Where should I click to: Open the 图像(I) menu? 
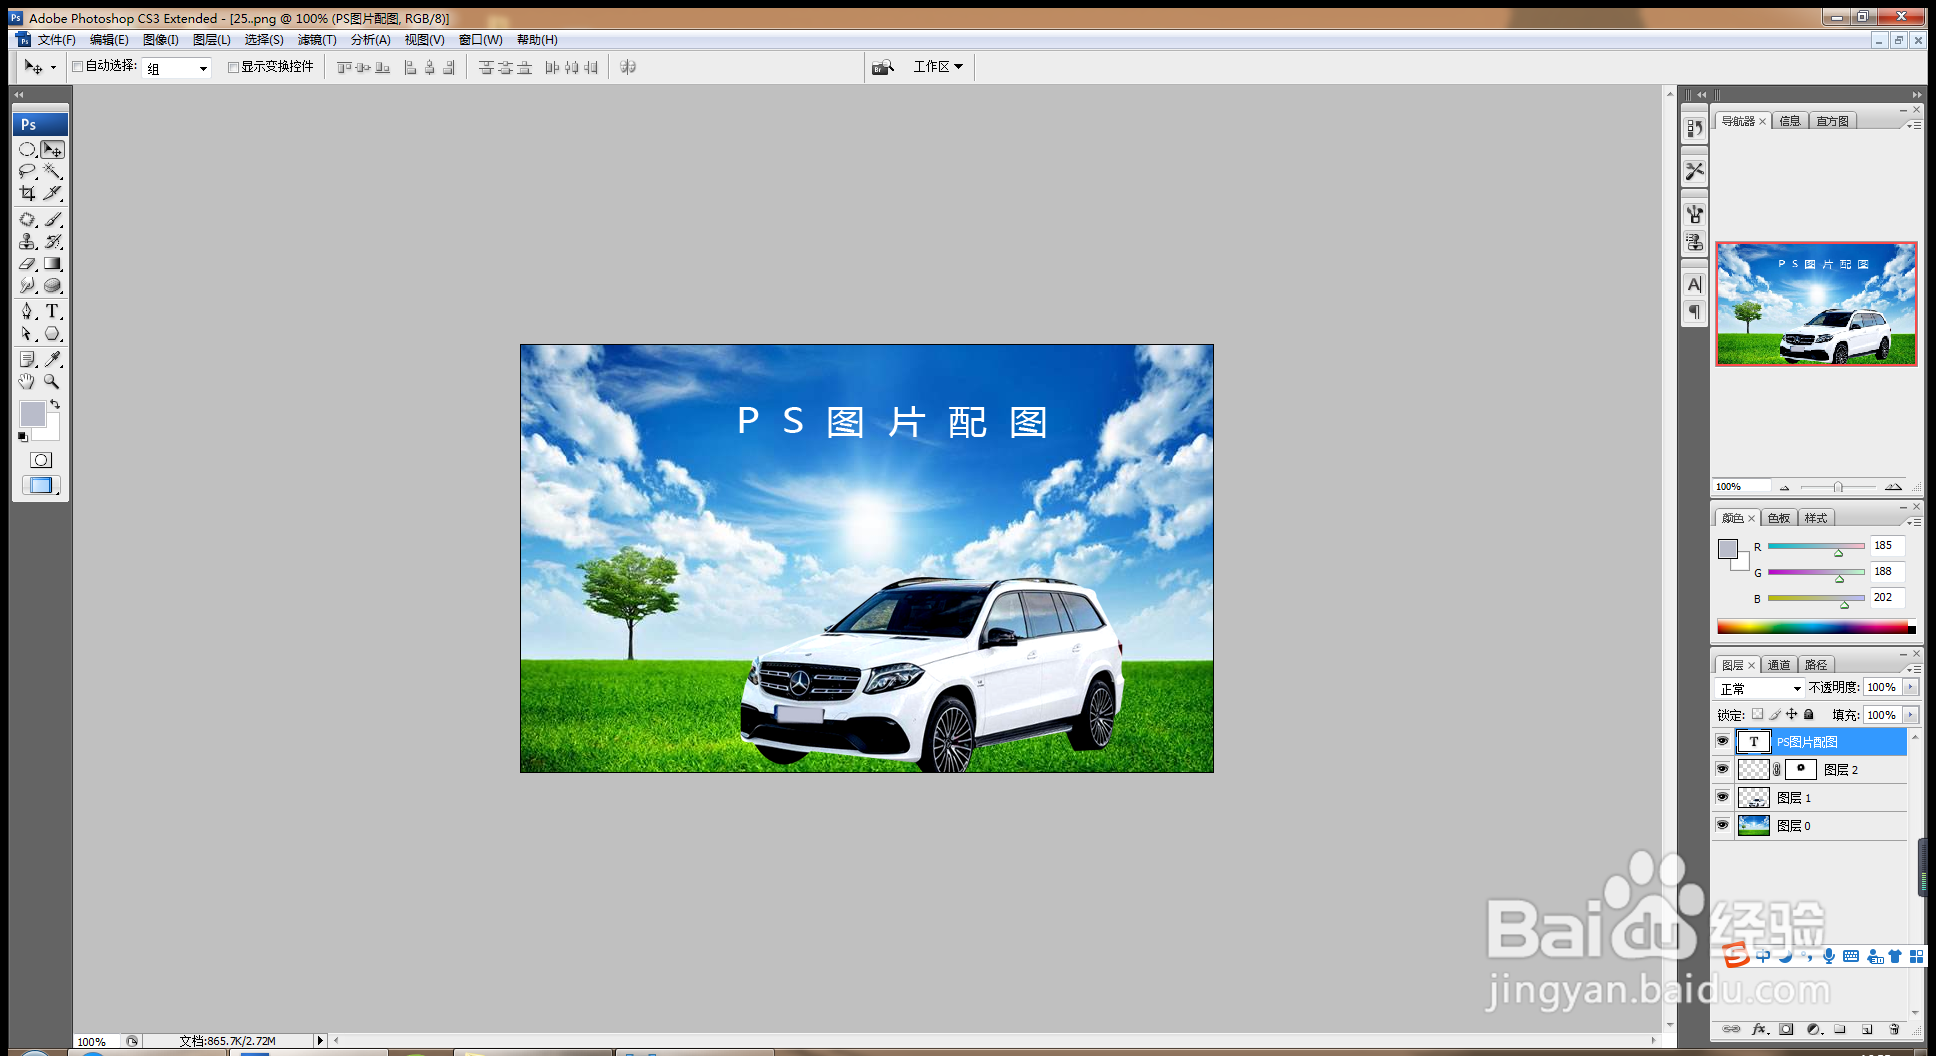[x=160, y=40]
